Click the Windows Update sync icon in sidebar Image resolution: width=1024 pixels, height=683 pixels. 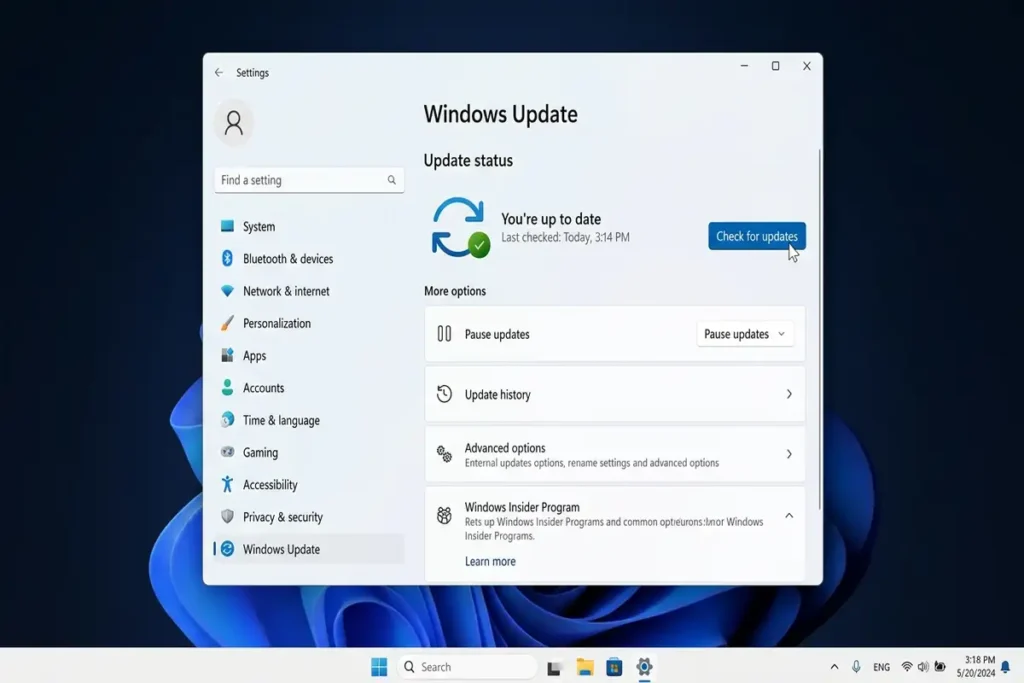click(x=227, y=548)
